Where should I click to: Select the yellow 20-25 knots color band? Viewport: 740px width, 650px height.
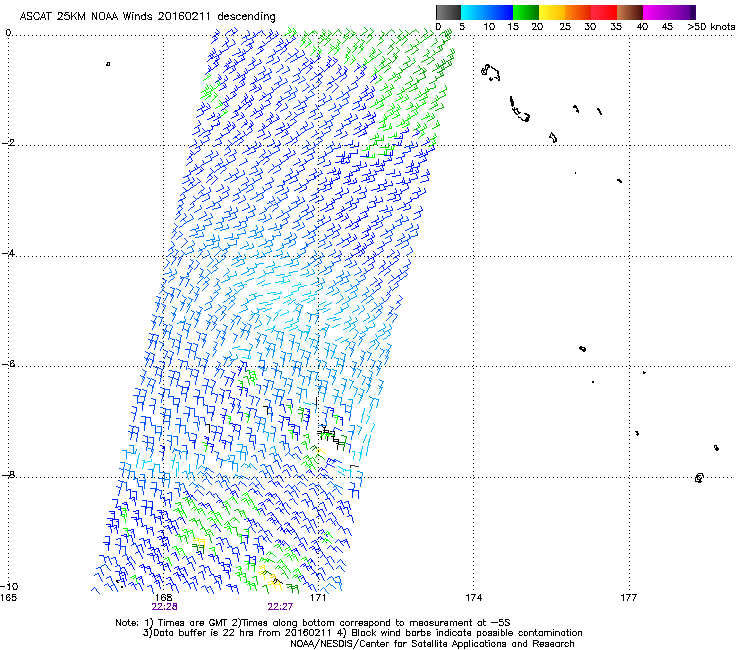pyautogui.click(x=552, y=12)
